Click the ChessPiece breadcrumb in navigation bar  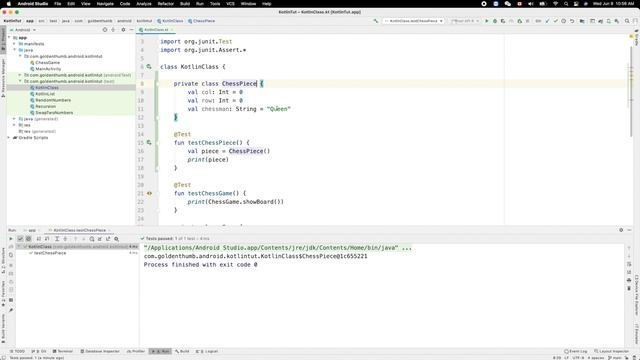pos(202,21)
